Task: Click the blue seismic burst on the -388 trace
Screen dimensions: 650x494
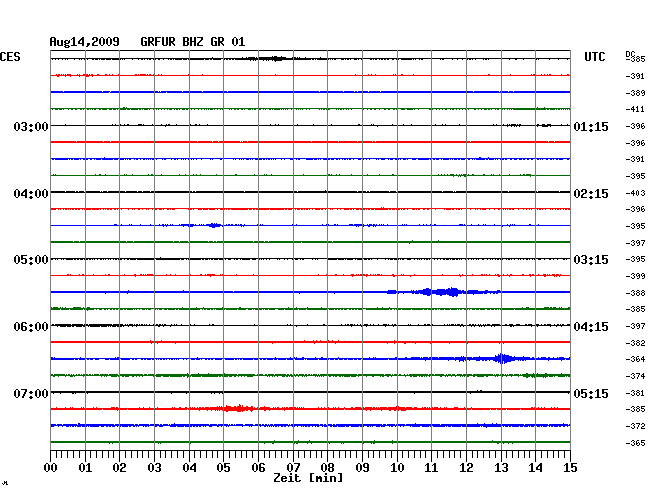Action: 444,292
